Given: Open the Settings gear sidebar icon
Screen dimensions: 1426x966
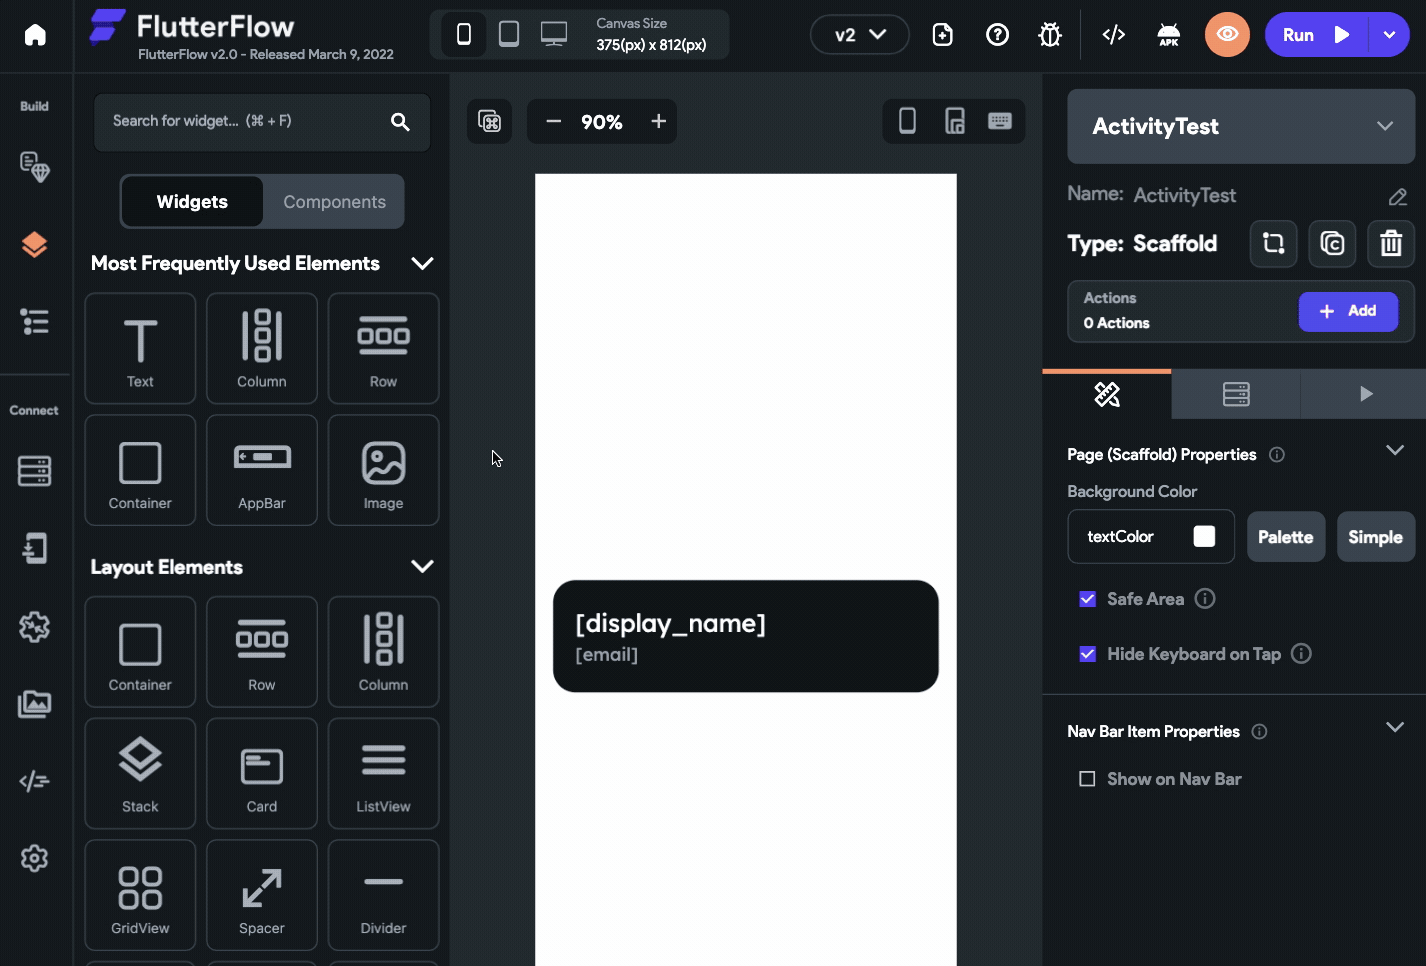Looking at the screenshot, I should click(35, 858).
